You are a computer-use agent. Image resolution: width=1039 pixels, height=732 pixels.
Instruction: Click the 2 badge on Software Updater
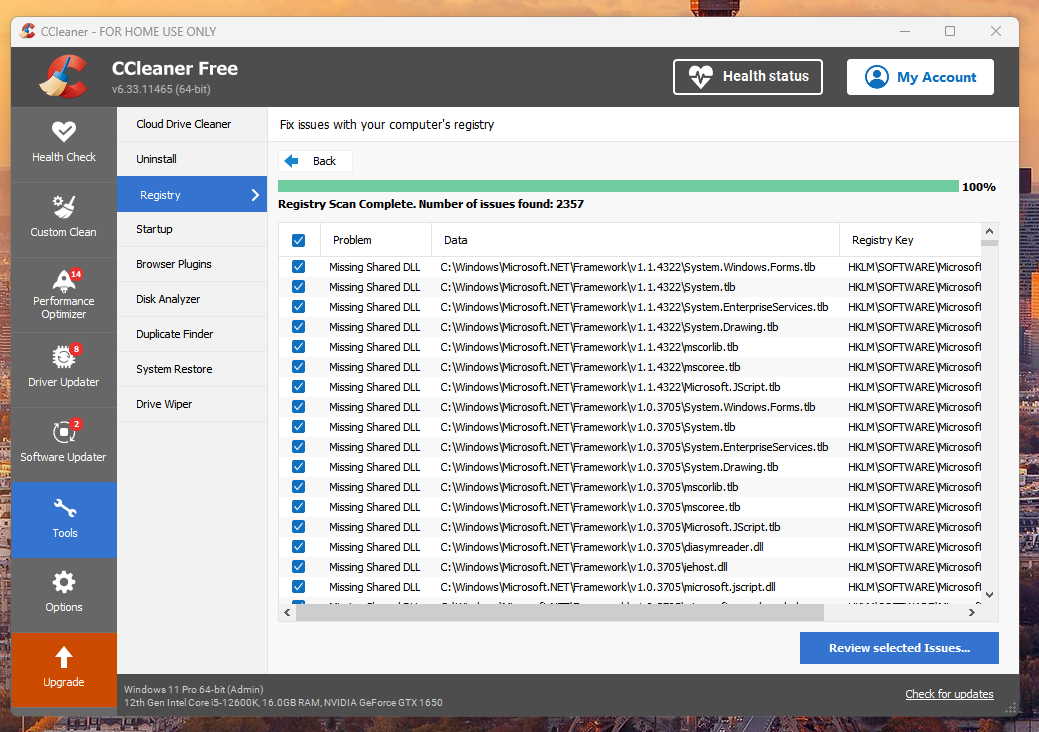[76, 424]
